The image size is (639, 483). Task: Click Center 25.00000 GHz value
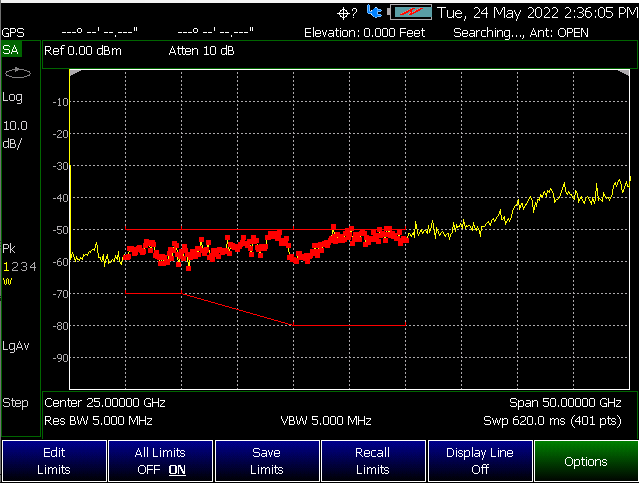105,403
